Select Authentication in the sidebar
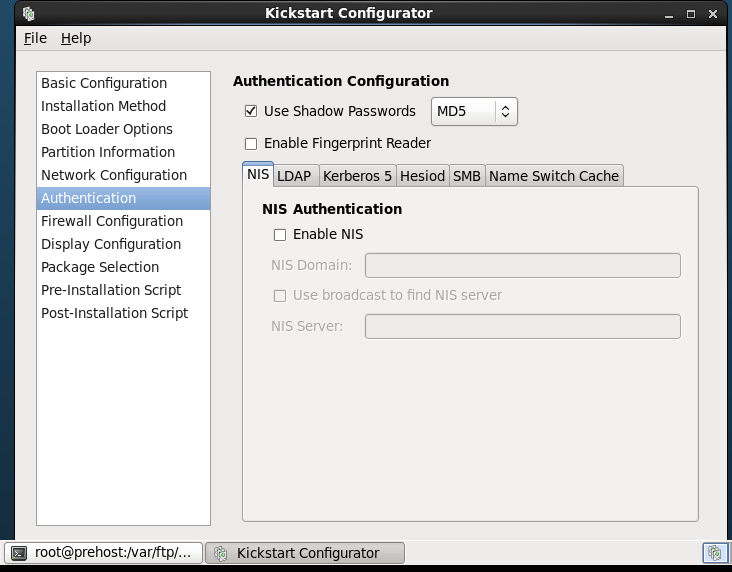 tap(123, 198)
